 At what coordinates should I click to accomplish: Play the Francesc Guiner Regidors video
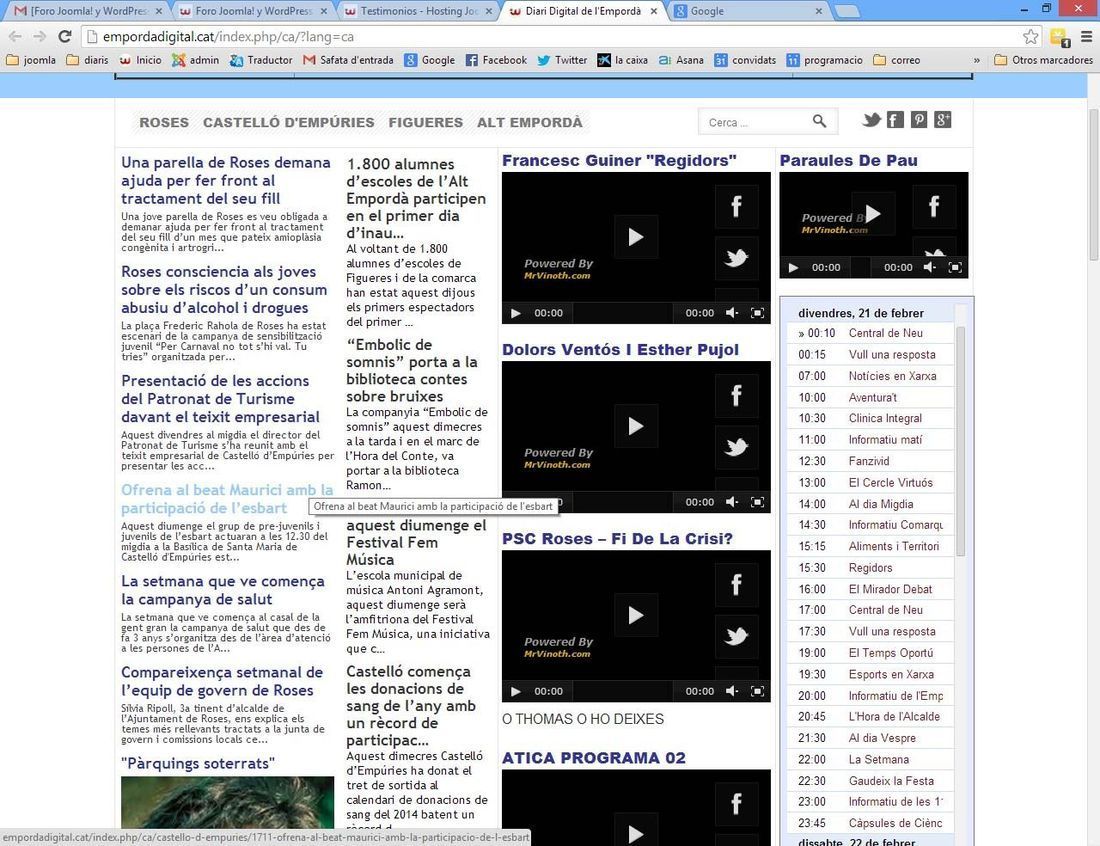(636, 237)
